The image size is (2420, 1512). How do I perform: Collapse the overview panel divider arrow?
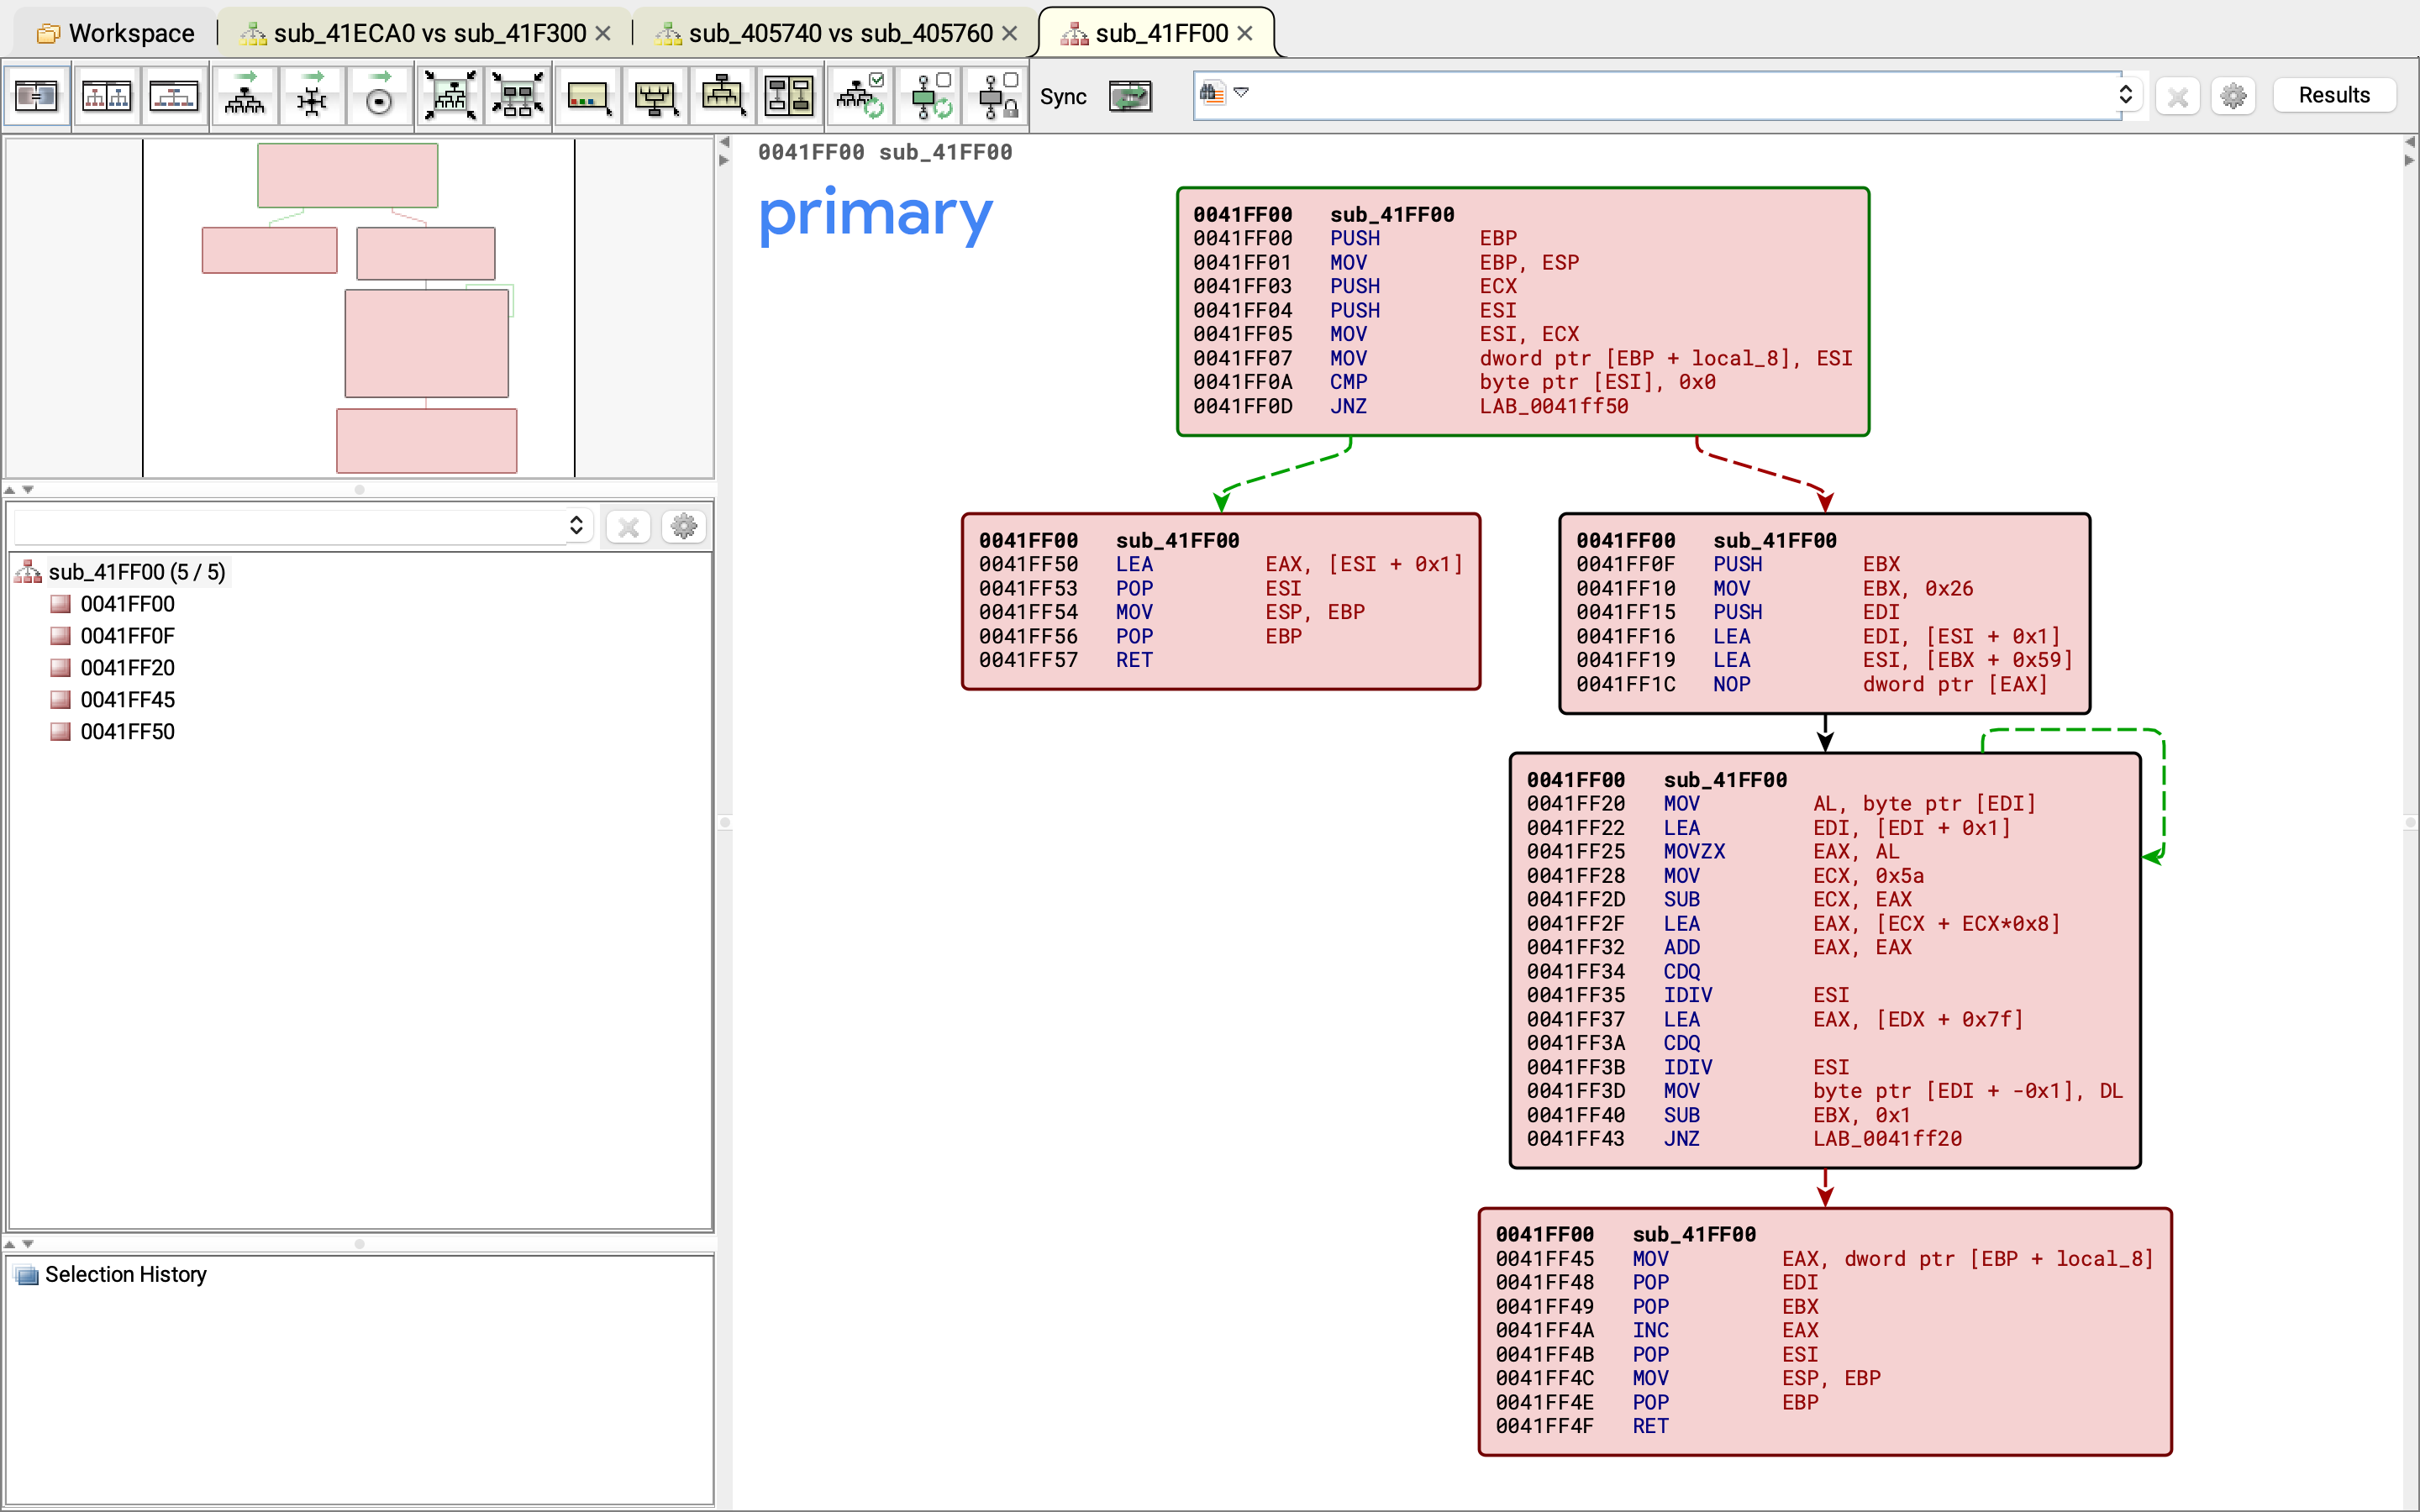click(x=10, y=490)
